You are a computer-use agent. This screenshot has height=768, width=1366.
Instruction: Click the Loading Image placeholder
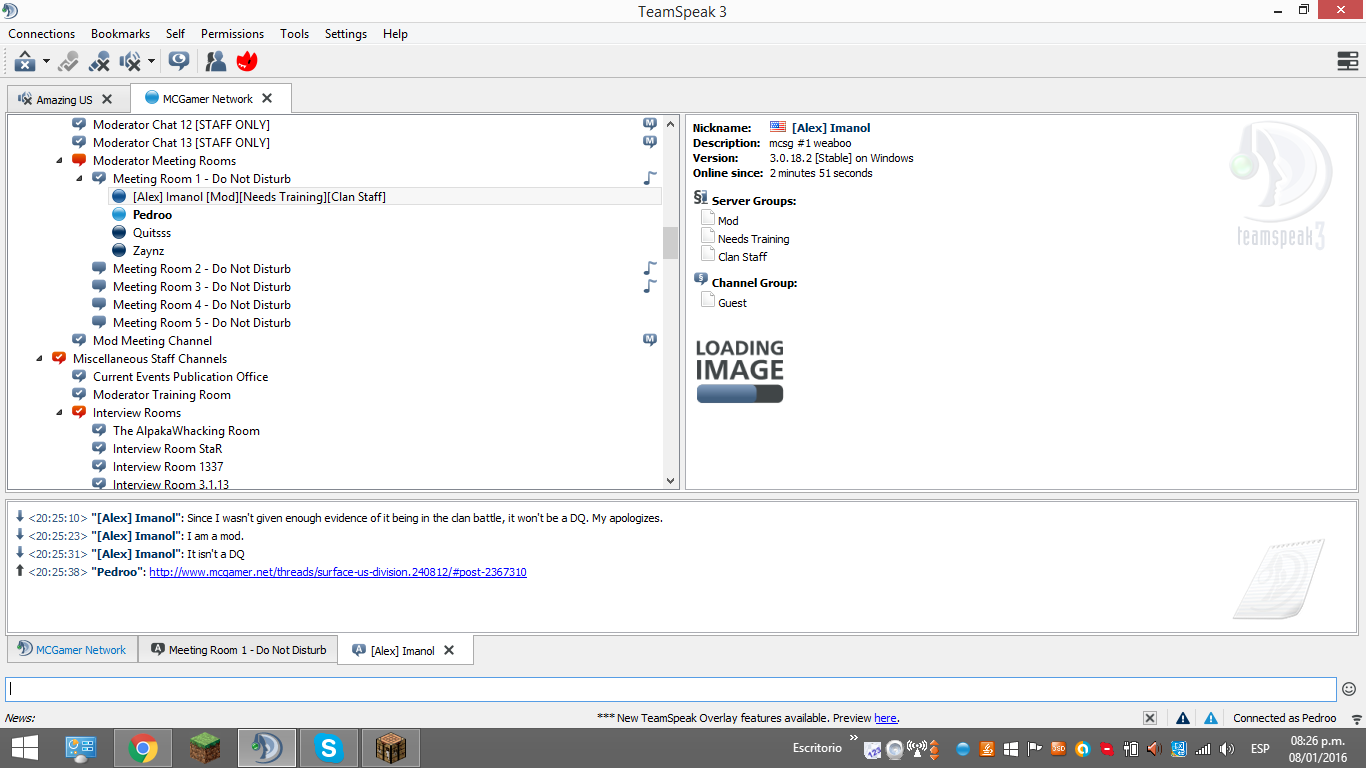[740, 371]
